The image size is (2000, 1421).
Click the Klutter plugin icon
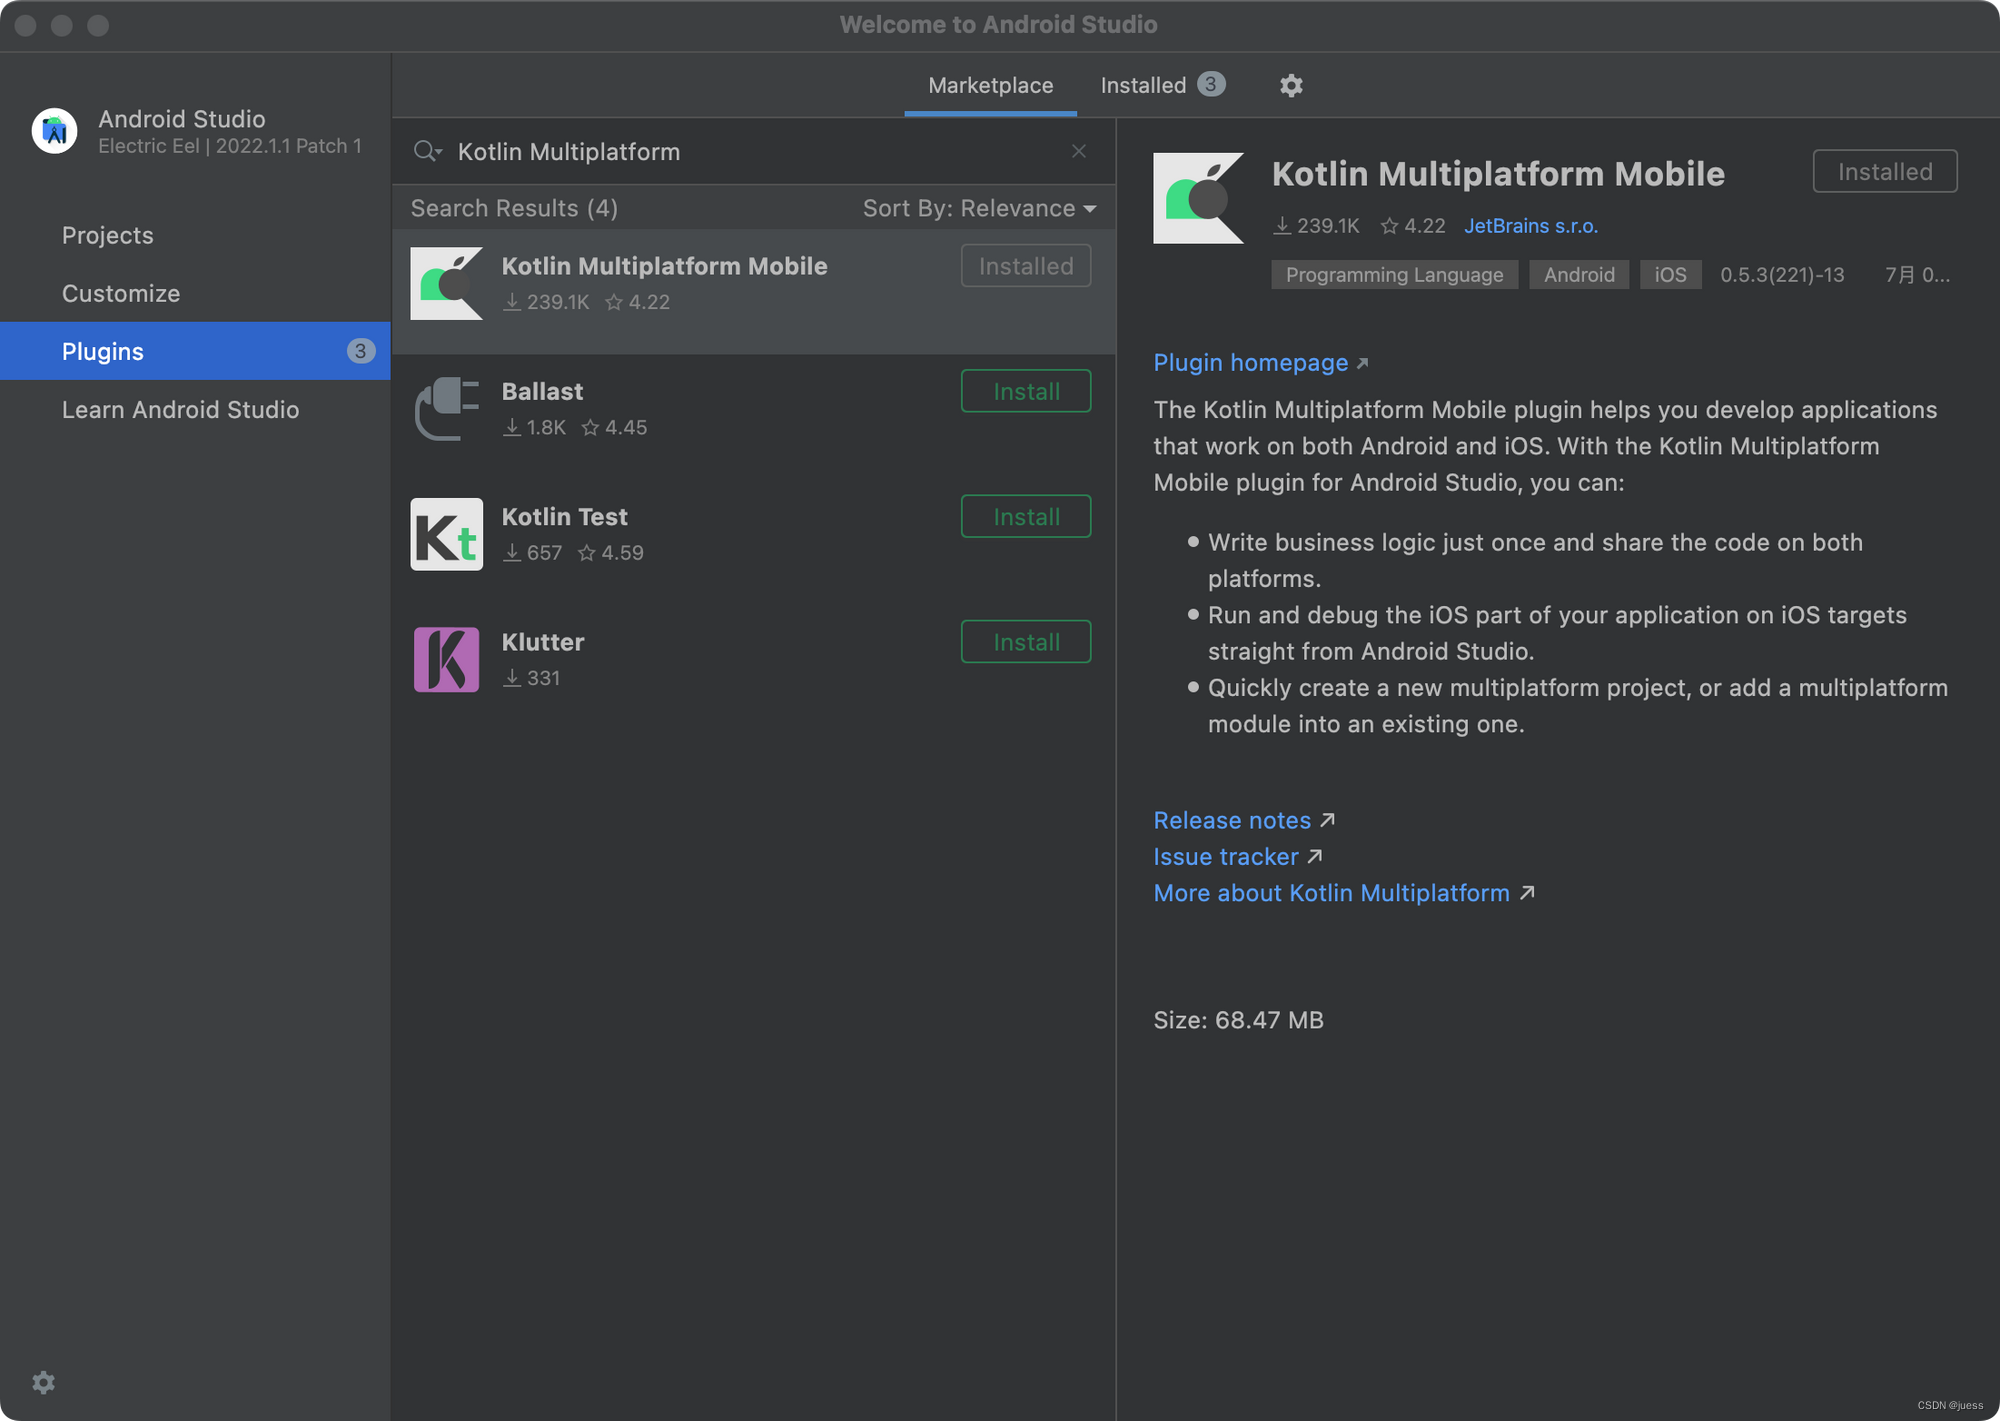(x=446, y=659)
